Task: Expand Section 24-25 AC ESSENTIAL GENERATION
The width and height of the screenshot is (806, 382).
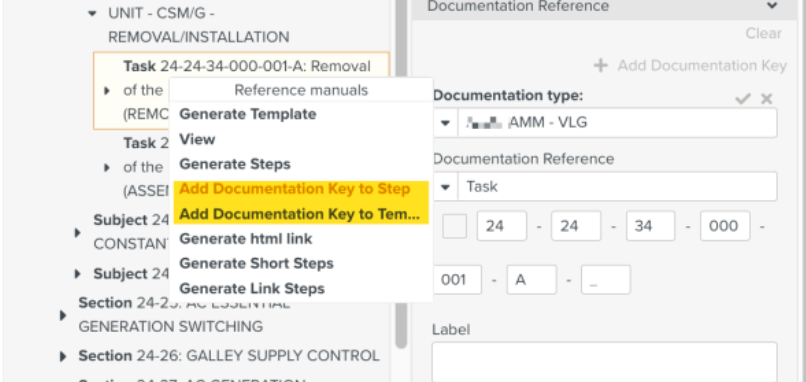Action: pyautogui.click(x=63, y=315)
